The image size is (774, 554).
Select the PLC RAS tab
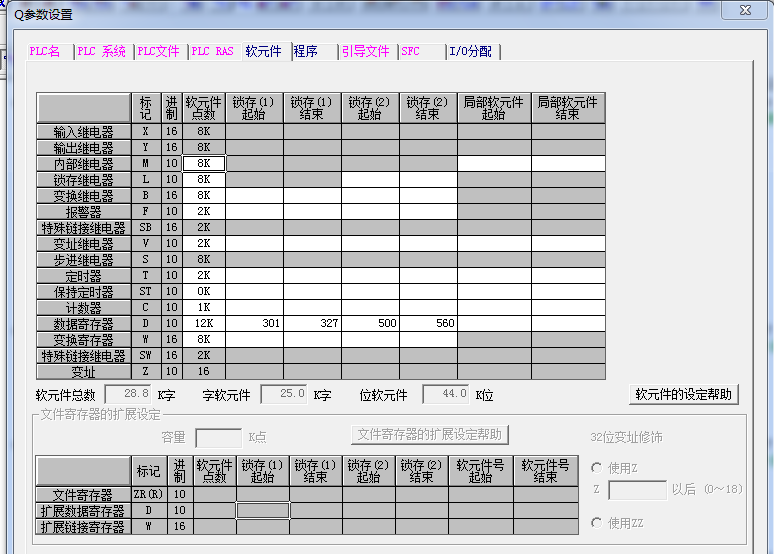pyautogui.click(x=212, y=51)
